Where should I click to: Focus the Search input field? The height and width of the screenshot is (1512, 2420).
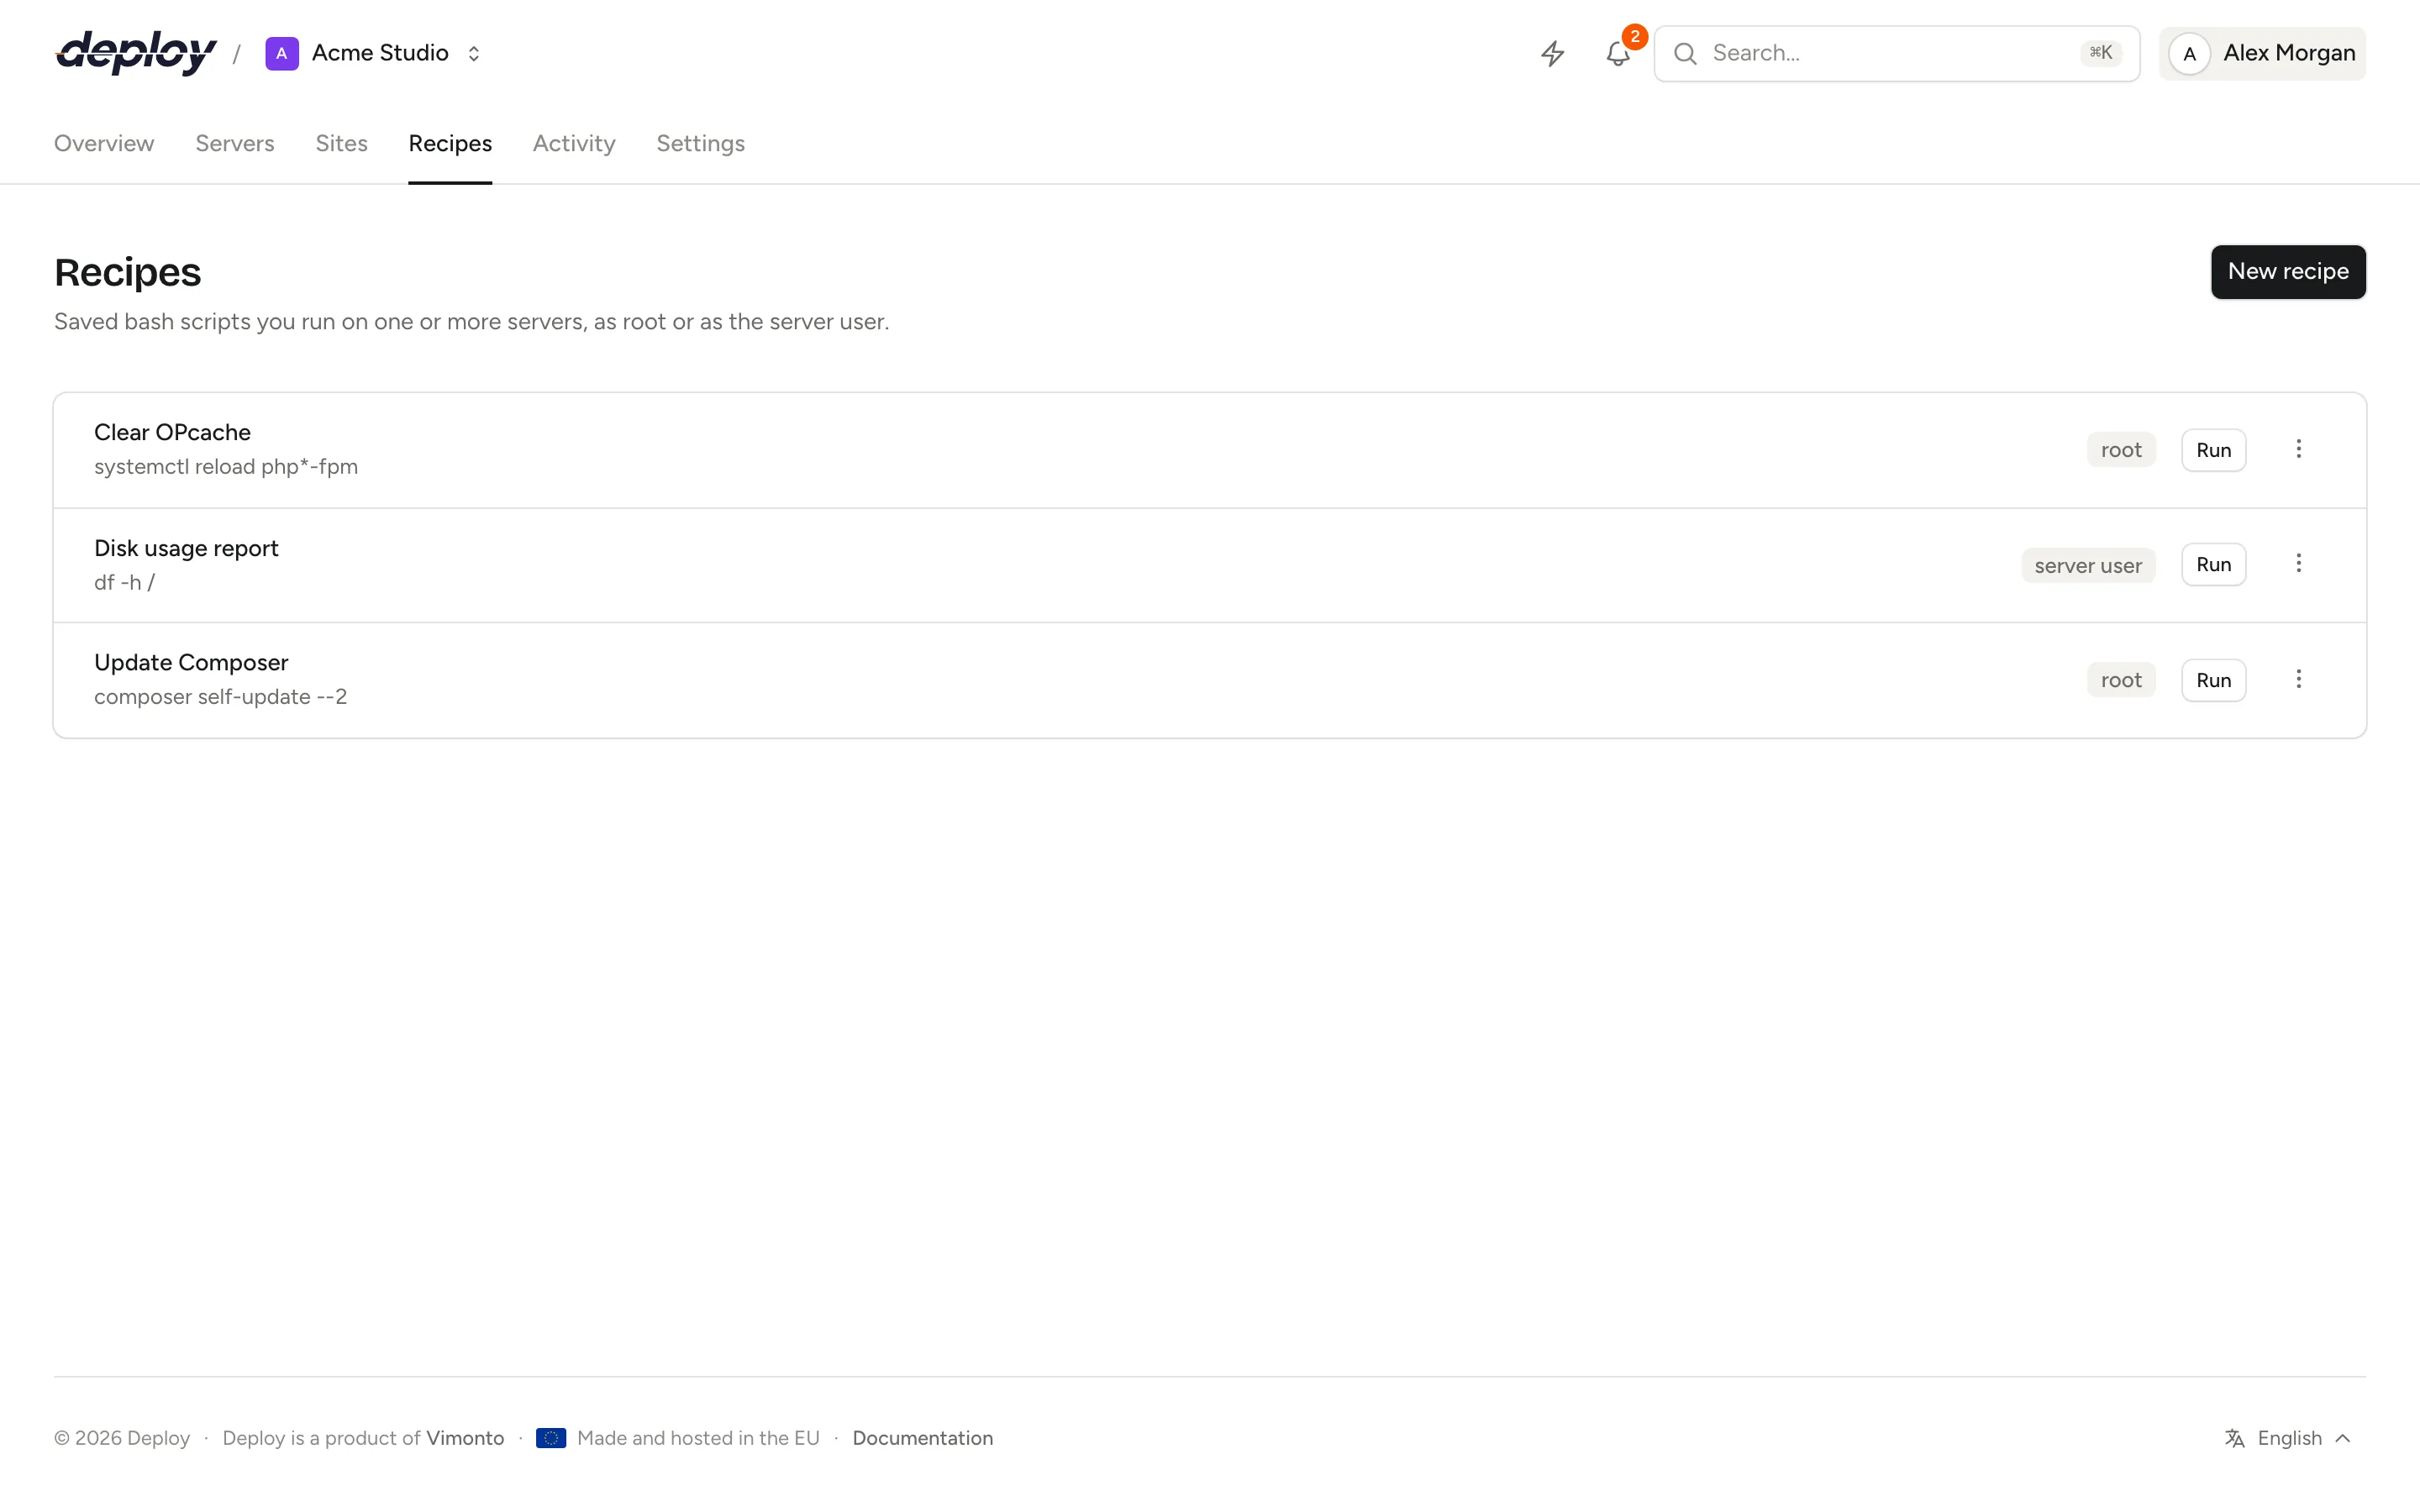[x=1896, y=53]
